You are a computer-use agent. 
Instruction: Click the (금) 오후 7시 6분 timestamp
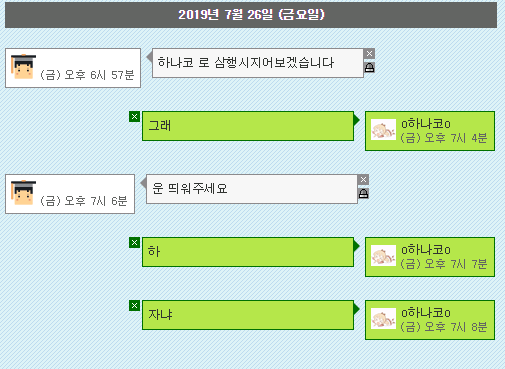click(83, 201)
